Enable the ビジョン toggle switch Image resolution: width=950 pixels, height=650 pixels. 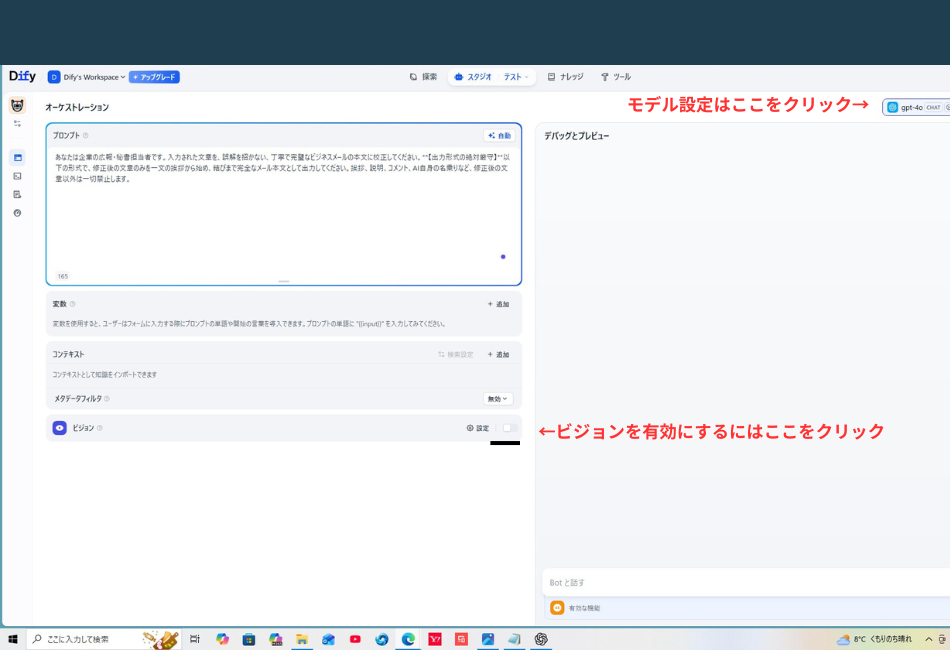click(510, 427)
